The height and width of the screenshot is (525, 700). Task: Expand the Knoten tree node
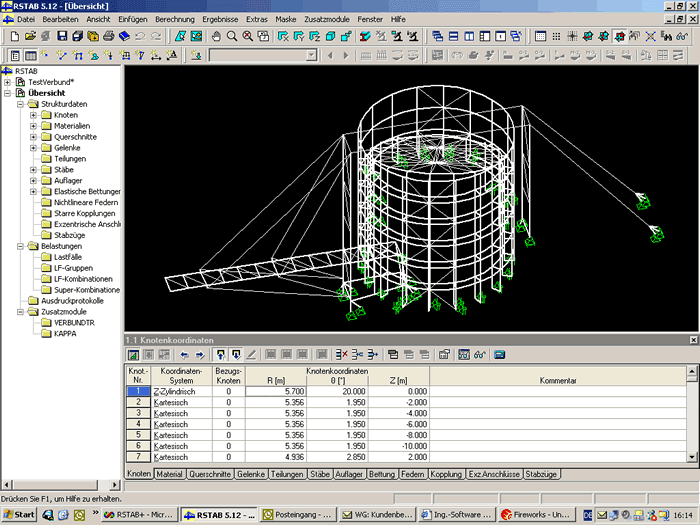pyautogui.click(x=33, y=115)
